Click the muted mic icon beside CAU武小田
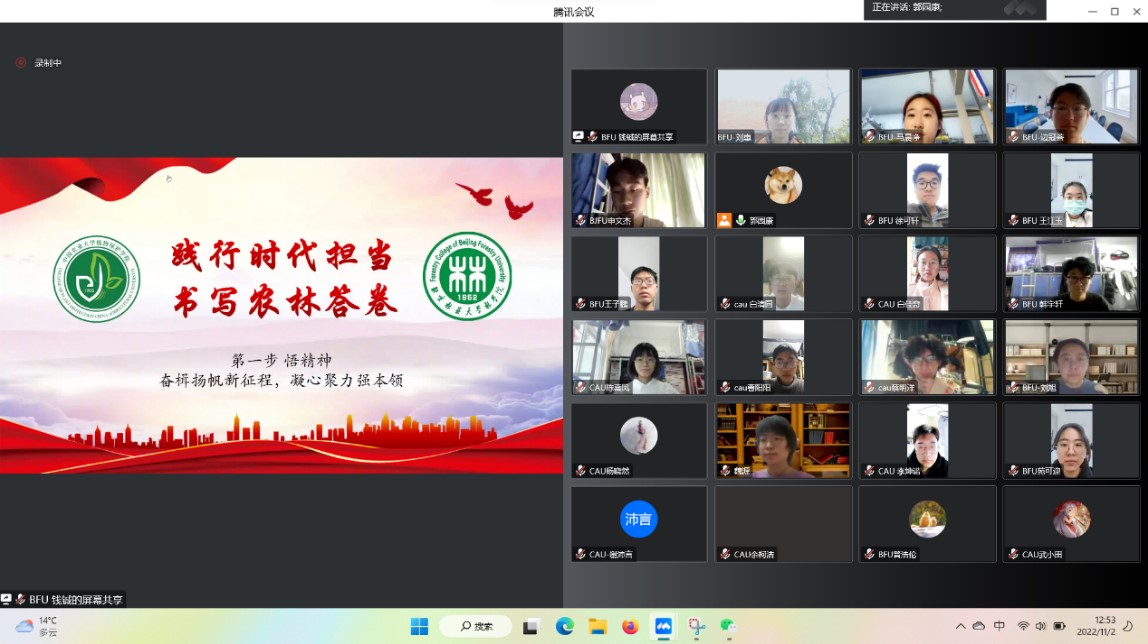The image size is (1148, 644). [x=1013, y=554]
